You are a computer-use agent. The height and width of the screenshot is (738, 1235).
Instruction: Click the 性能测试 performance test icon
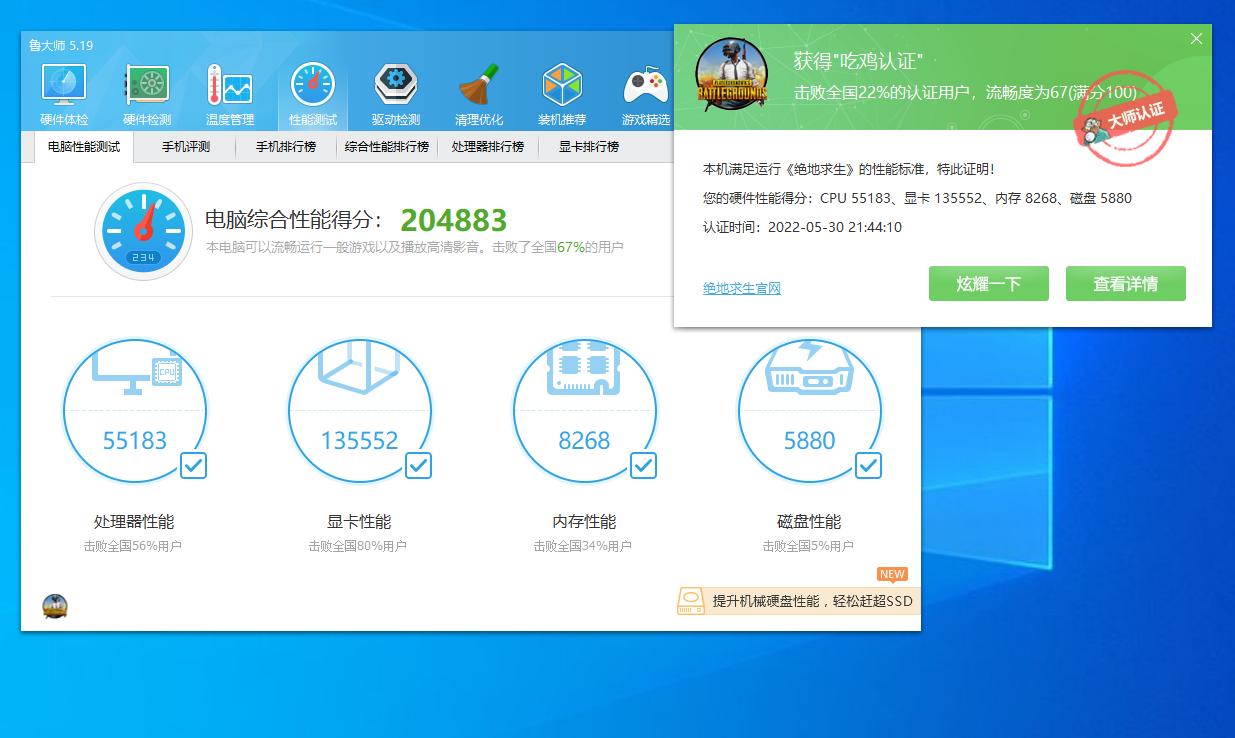313,90
